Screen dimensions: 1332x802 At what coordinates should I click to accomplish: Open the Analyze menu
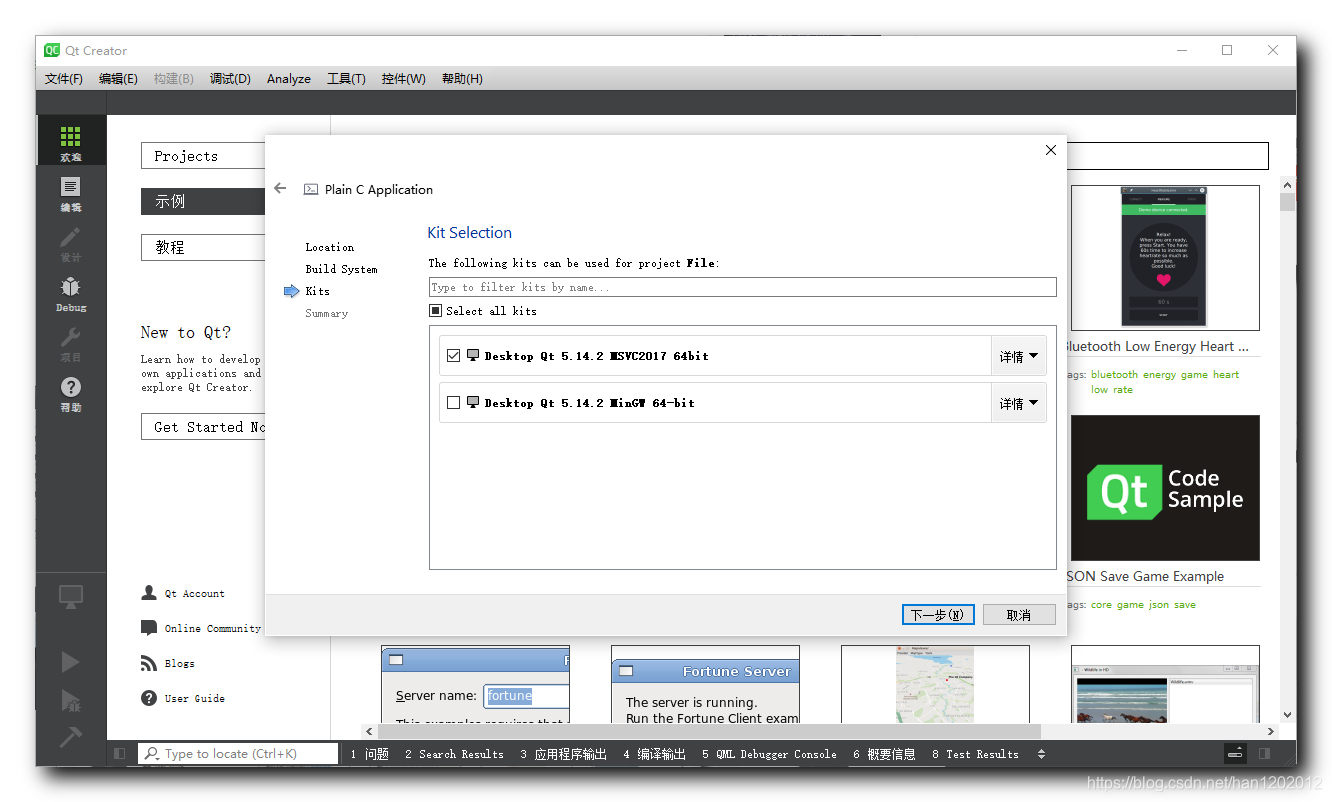[x=289, y=79]
